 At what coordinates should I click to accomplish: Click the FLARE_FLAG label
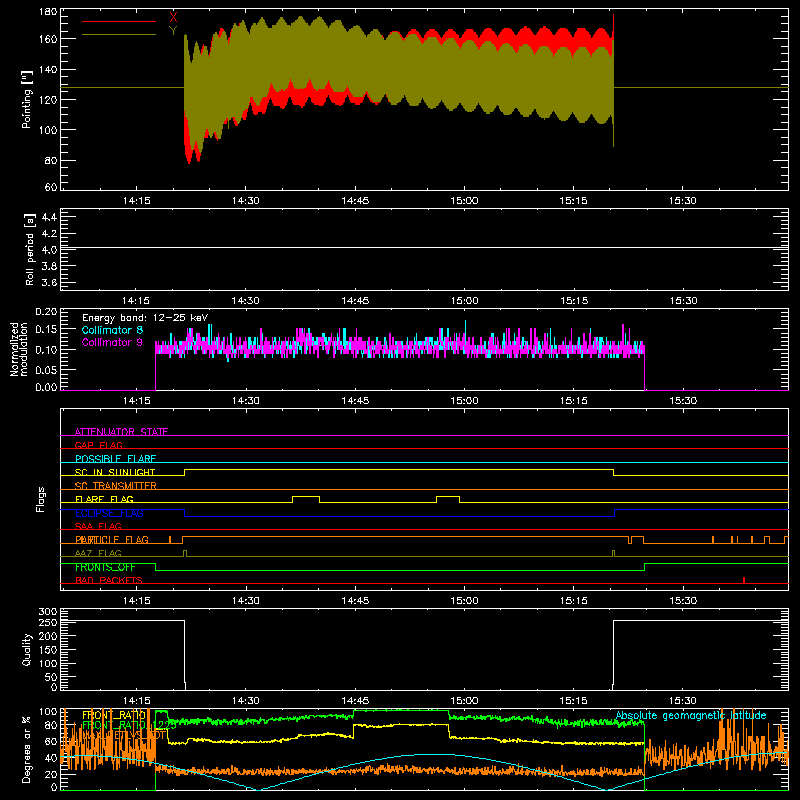tap(104, 499)
